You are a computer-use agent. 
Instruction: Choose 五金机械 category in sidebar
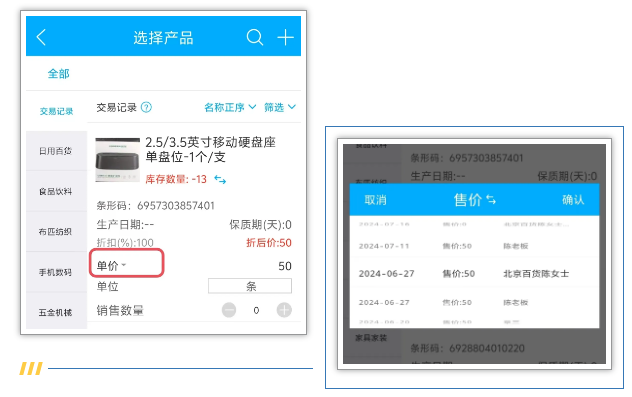tap(56, 311)
